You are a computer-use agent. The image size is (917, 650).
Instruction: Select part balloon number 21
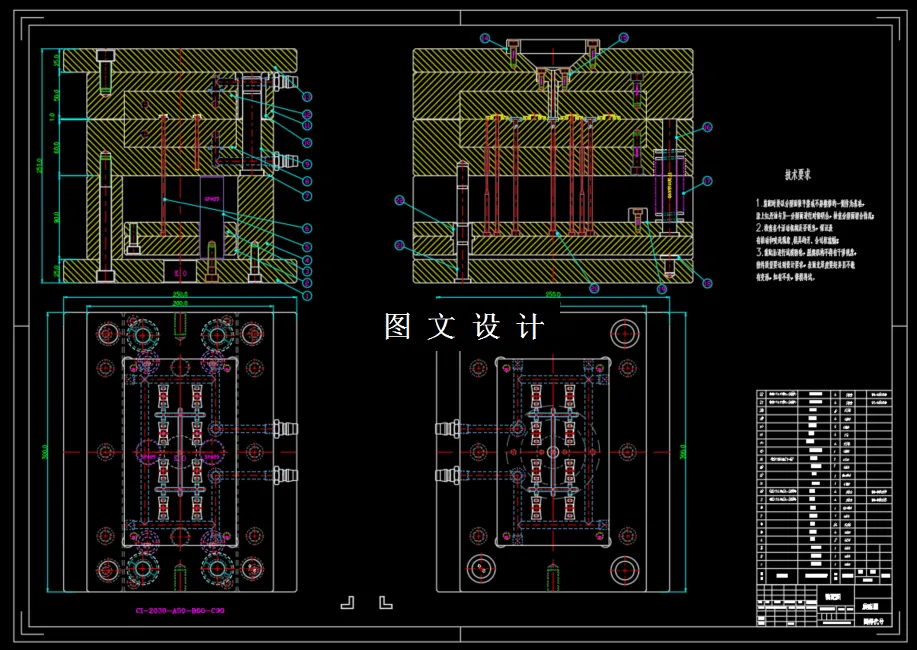pyautogui.click(x=399, y=246)
